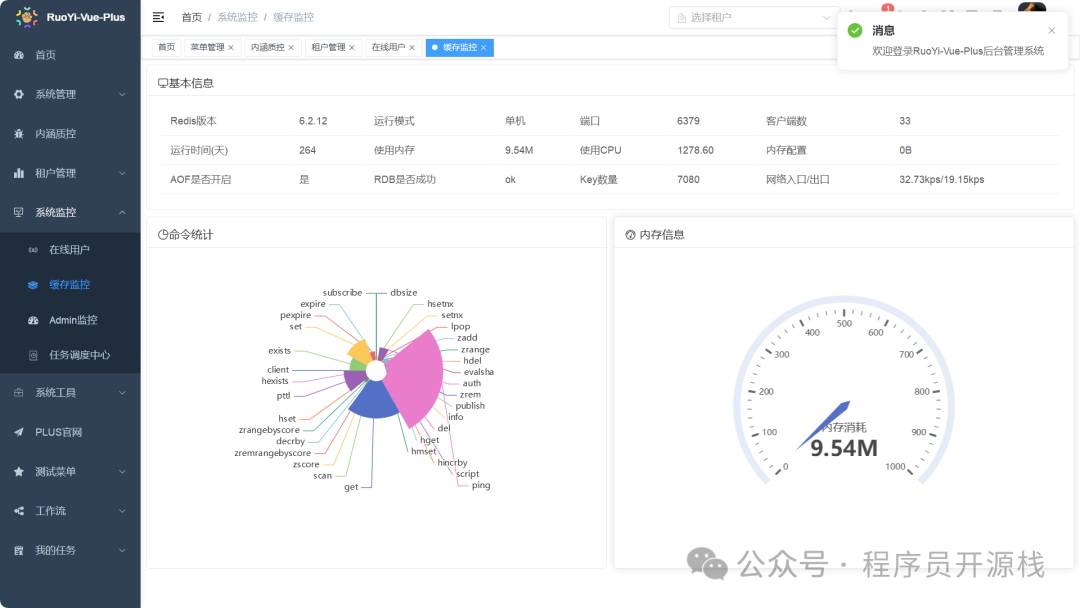Click the green success check icon

pos(855,30)
